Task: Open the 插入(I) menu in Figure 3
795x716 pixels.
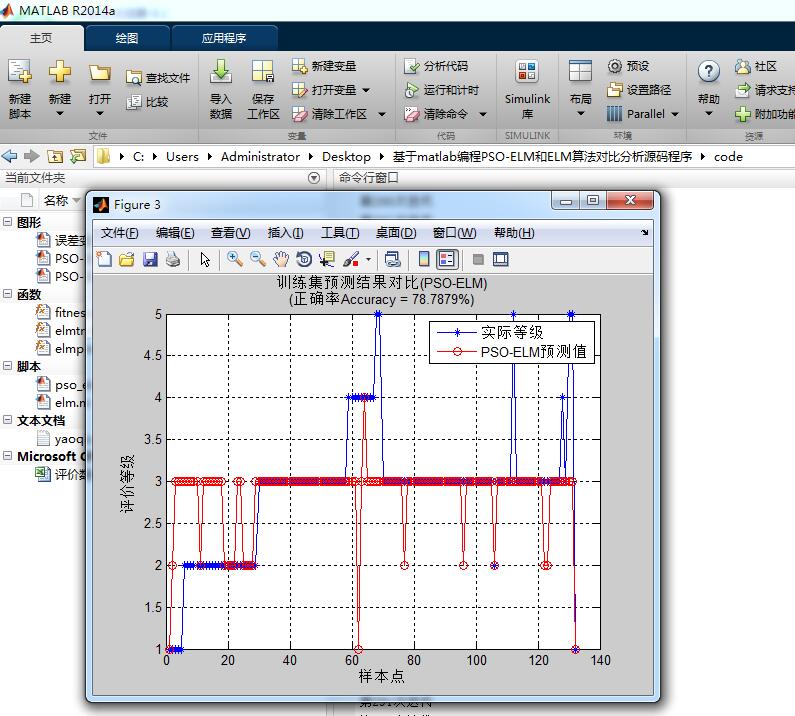Action: point(285,233)
